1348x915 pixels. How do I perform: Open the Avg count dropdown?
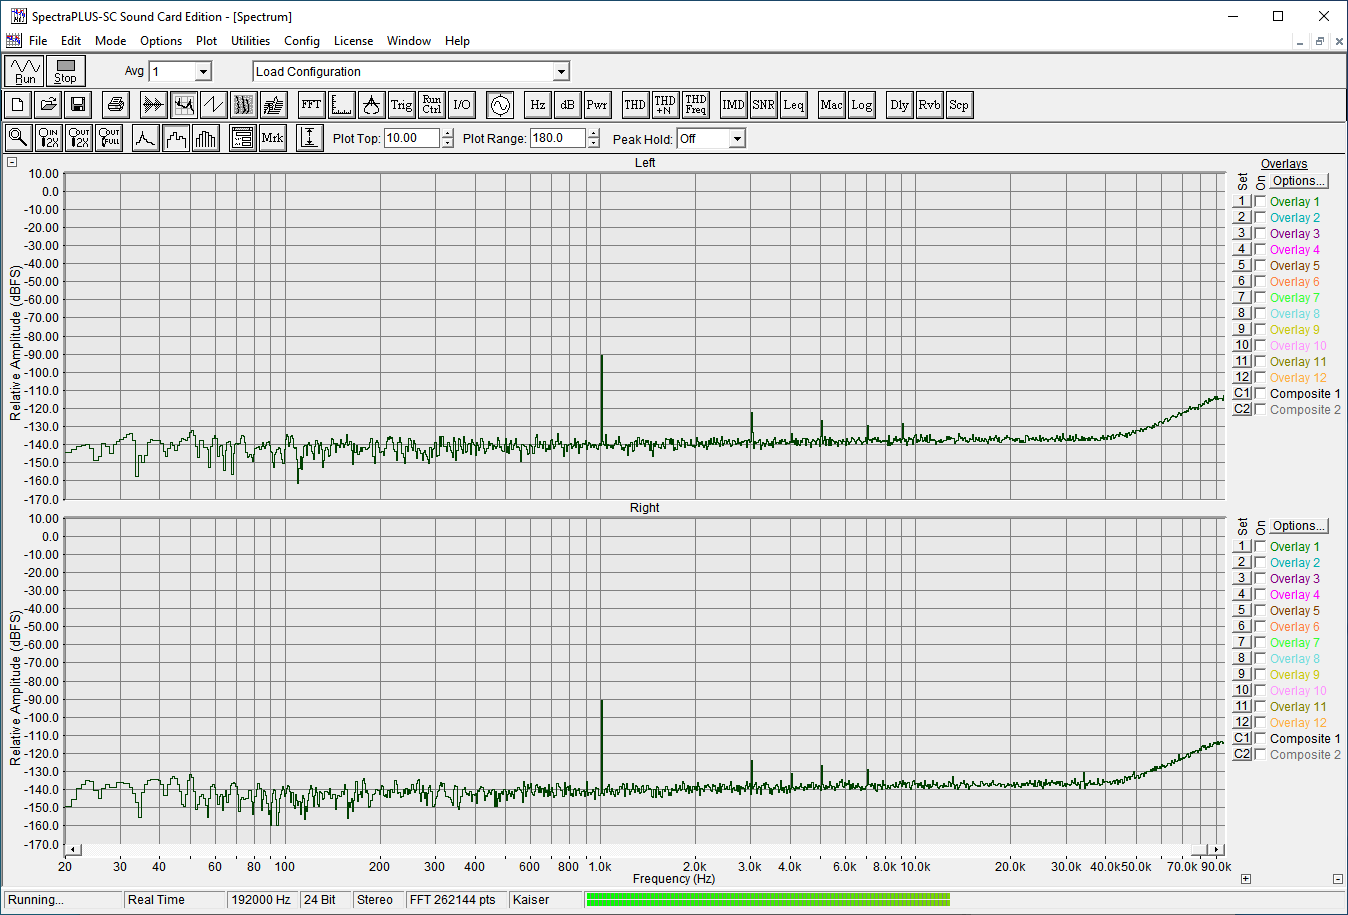click(203, 71)
